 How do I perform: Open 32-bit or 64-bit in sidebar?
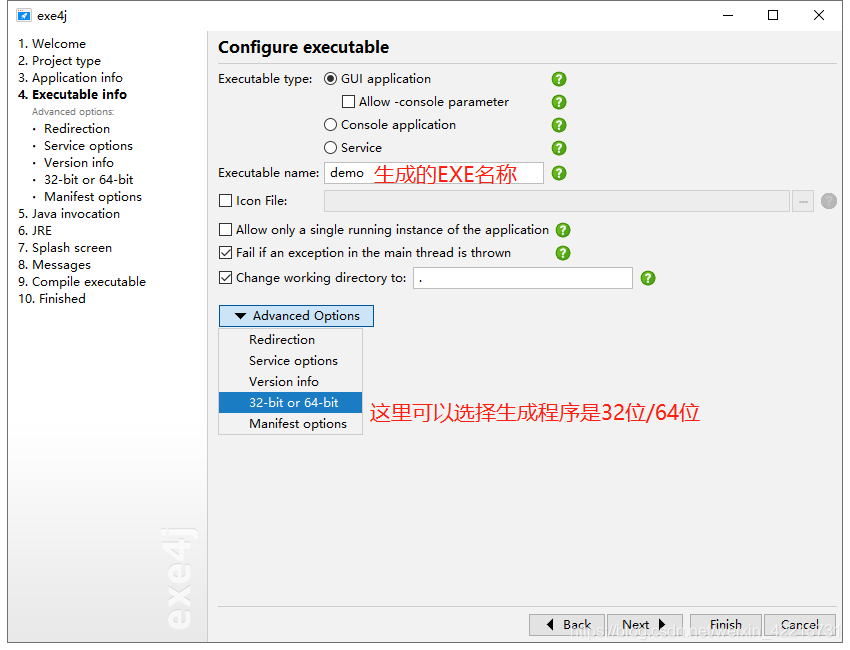[89, 180]
